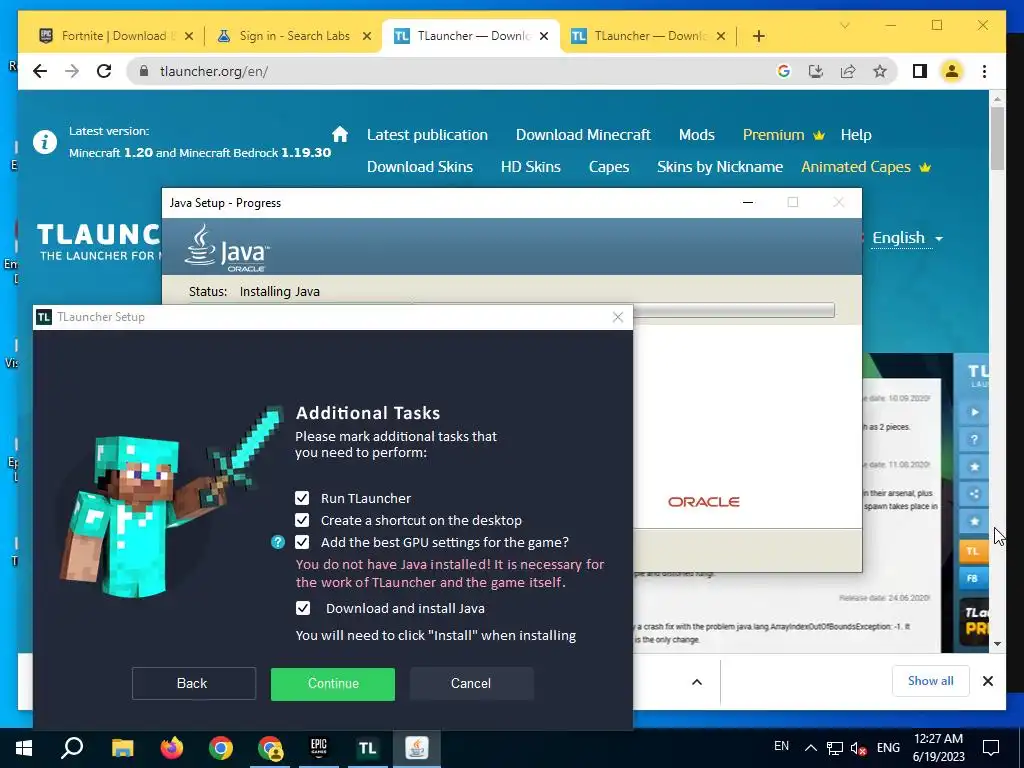Click the sidebar play icon on TLauncher page
1024x768 pixels.
[974, 412]
